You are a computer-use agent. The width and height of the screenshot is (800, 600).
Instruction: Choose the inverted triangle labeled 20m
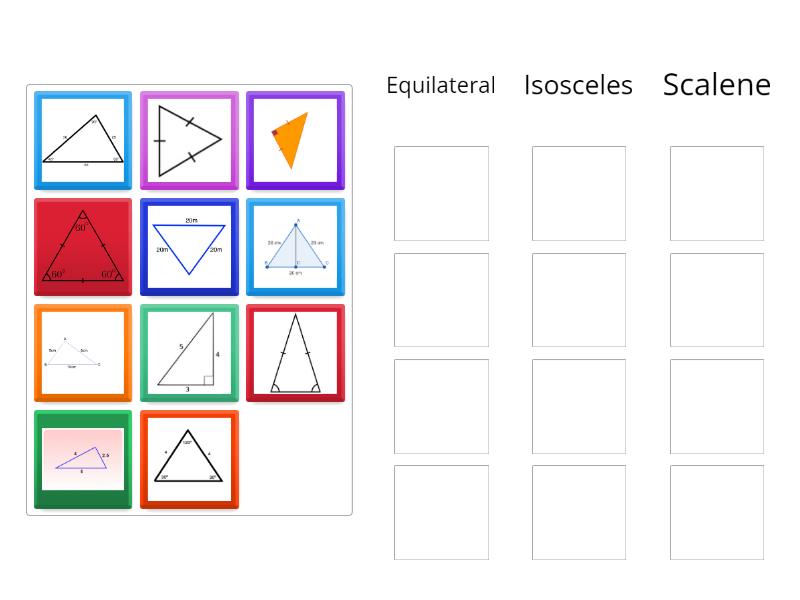pyautogui.click(x=189, y=246)
